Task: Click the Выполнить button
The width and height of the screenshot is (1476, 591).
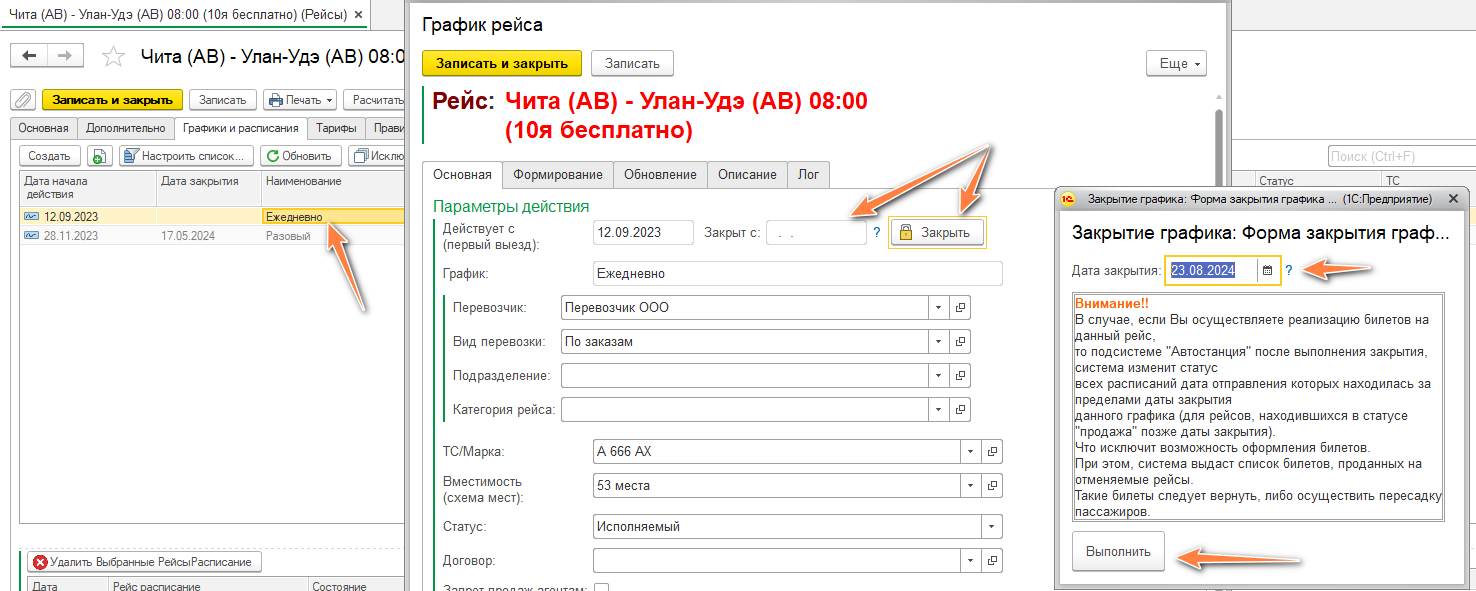Action: click(x=1118, y=551)
